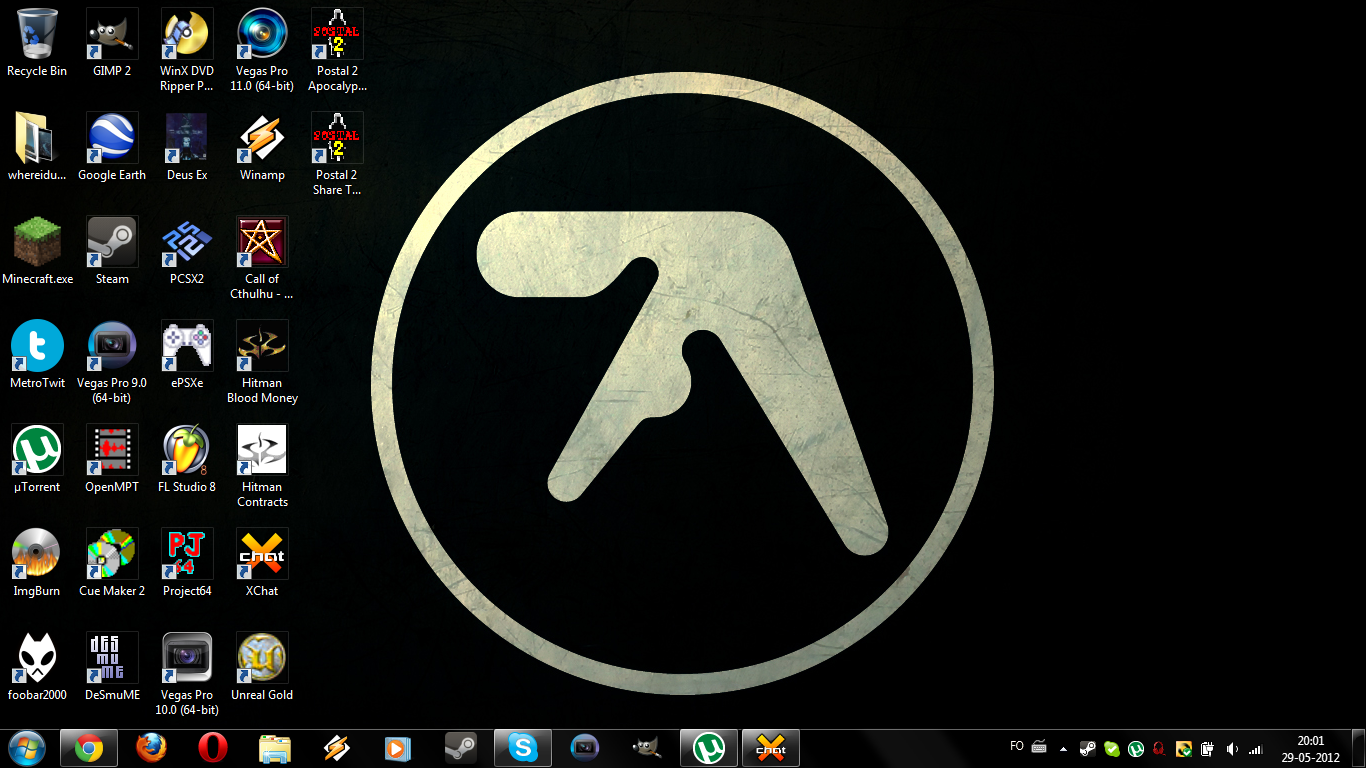The width and height of the screenshot is (1366, 768).
Task: Select the Minecraft.exe desktop icon
Action: tap(37, 252)
